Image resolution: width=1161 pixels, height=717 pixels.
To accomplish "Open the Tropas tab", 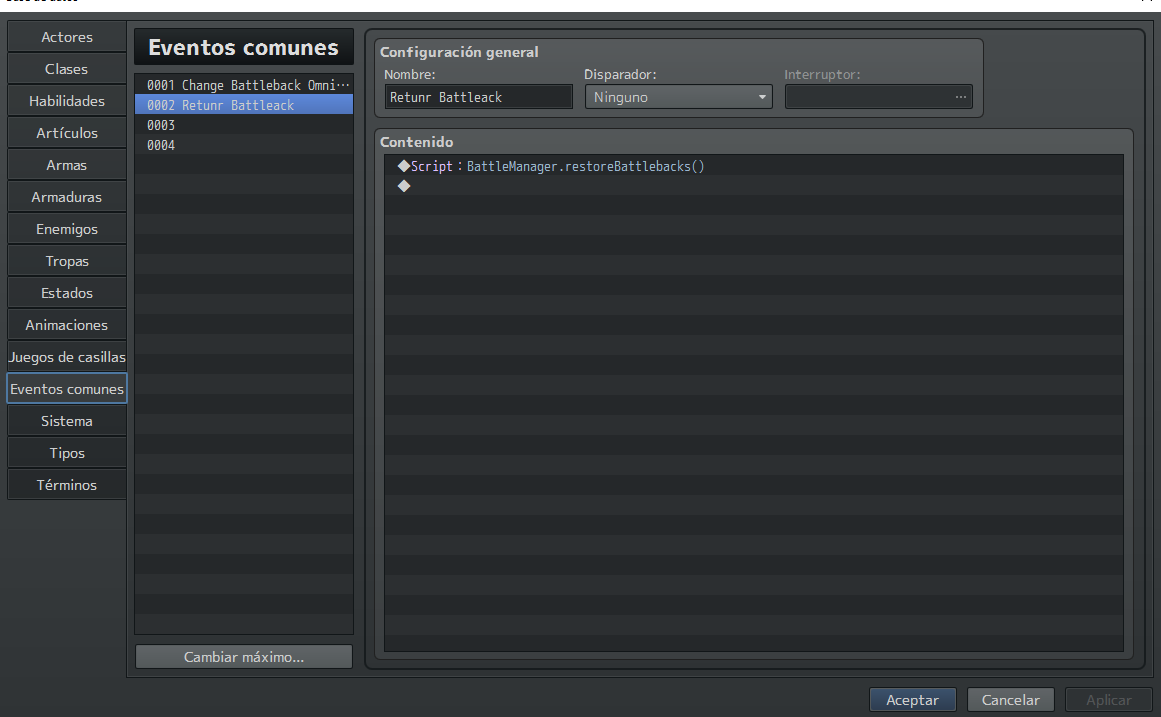I will click(67, 261).
